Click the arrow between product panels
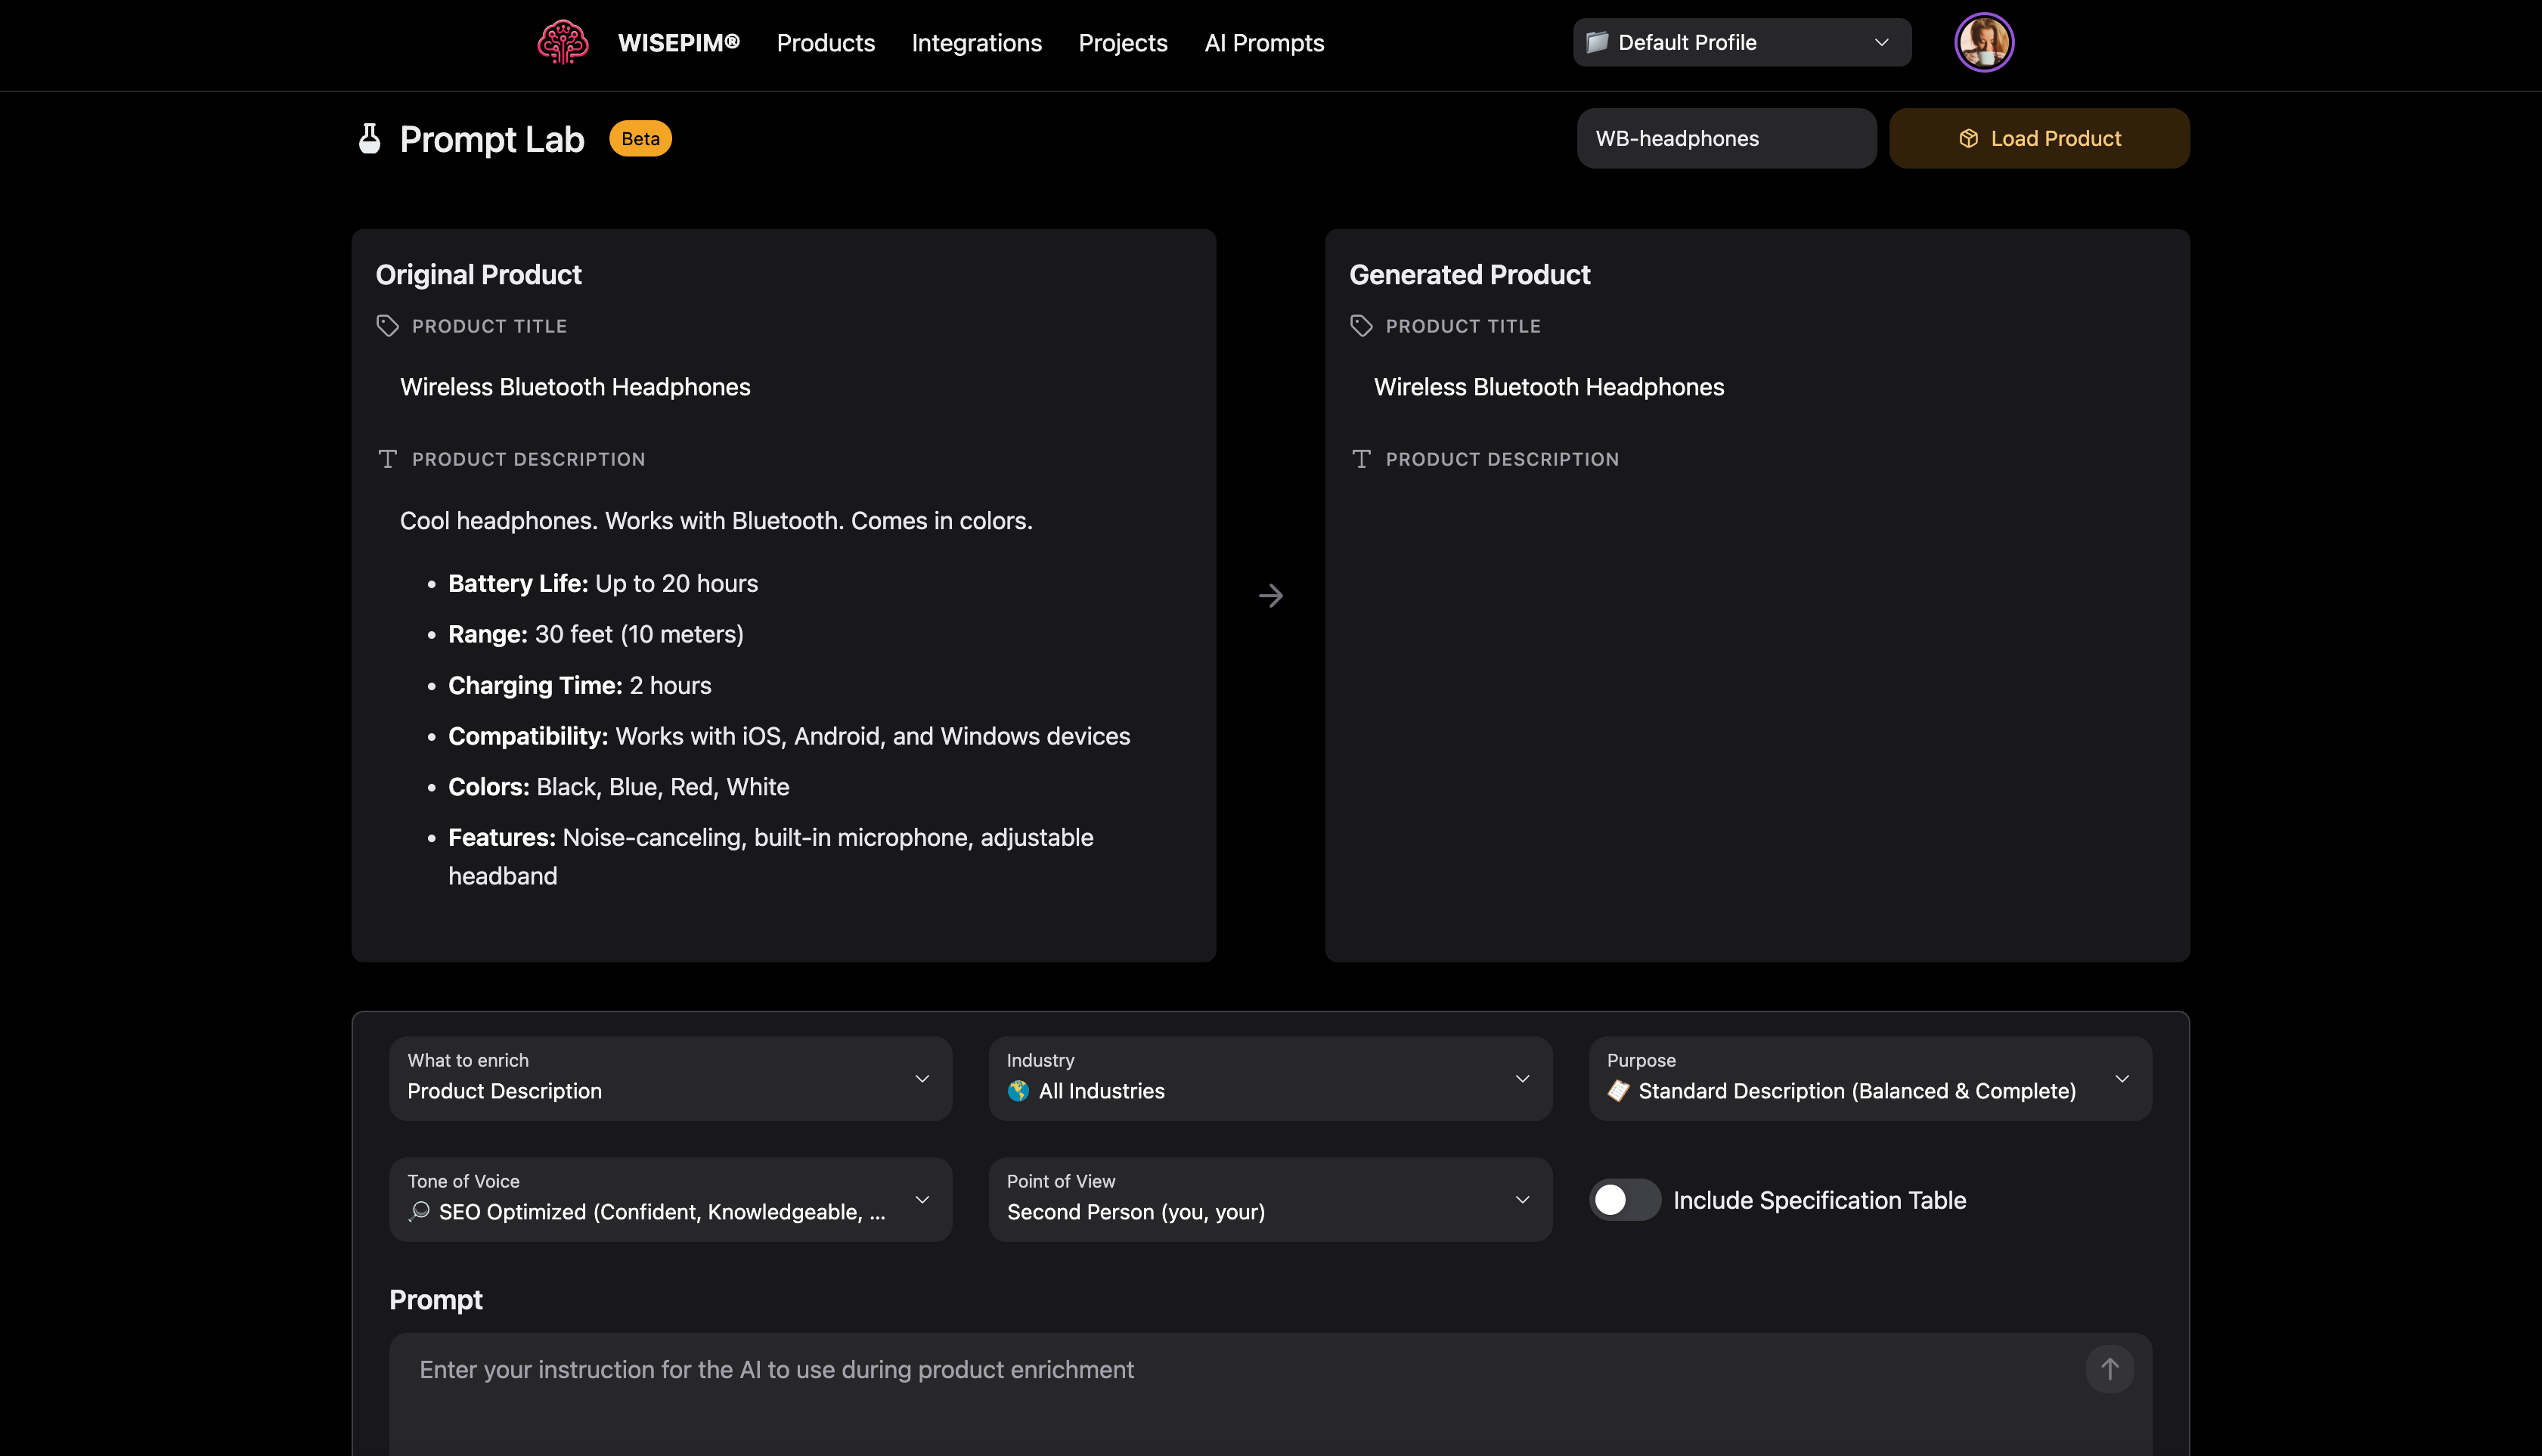This screenshot has width=2542, height=1456. coord(1270,596)
